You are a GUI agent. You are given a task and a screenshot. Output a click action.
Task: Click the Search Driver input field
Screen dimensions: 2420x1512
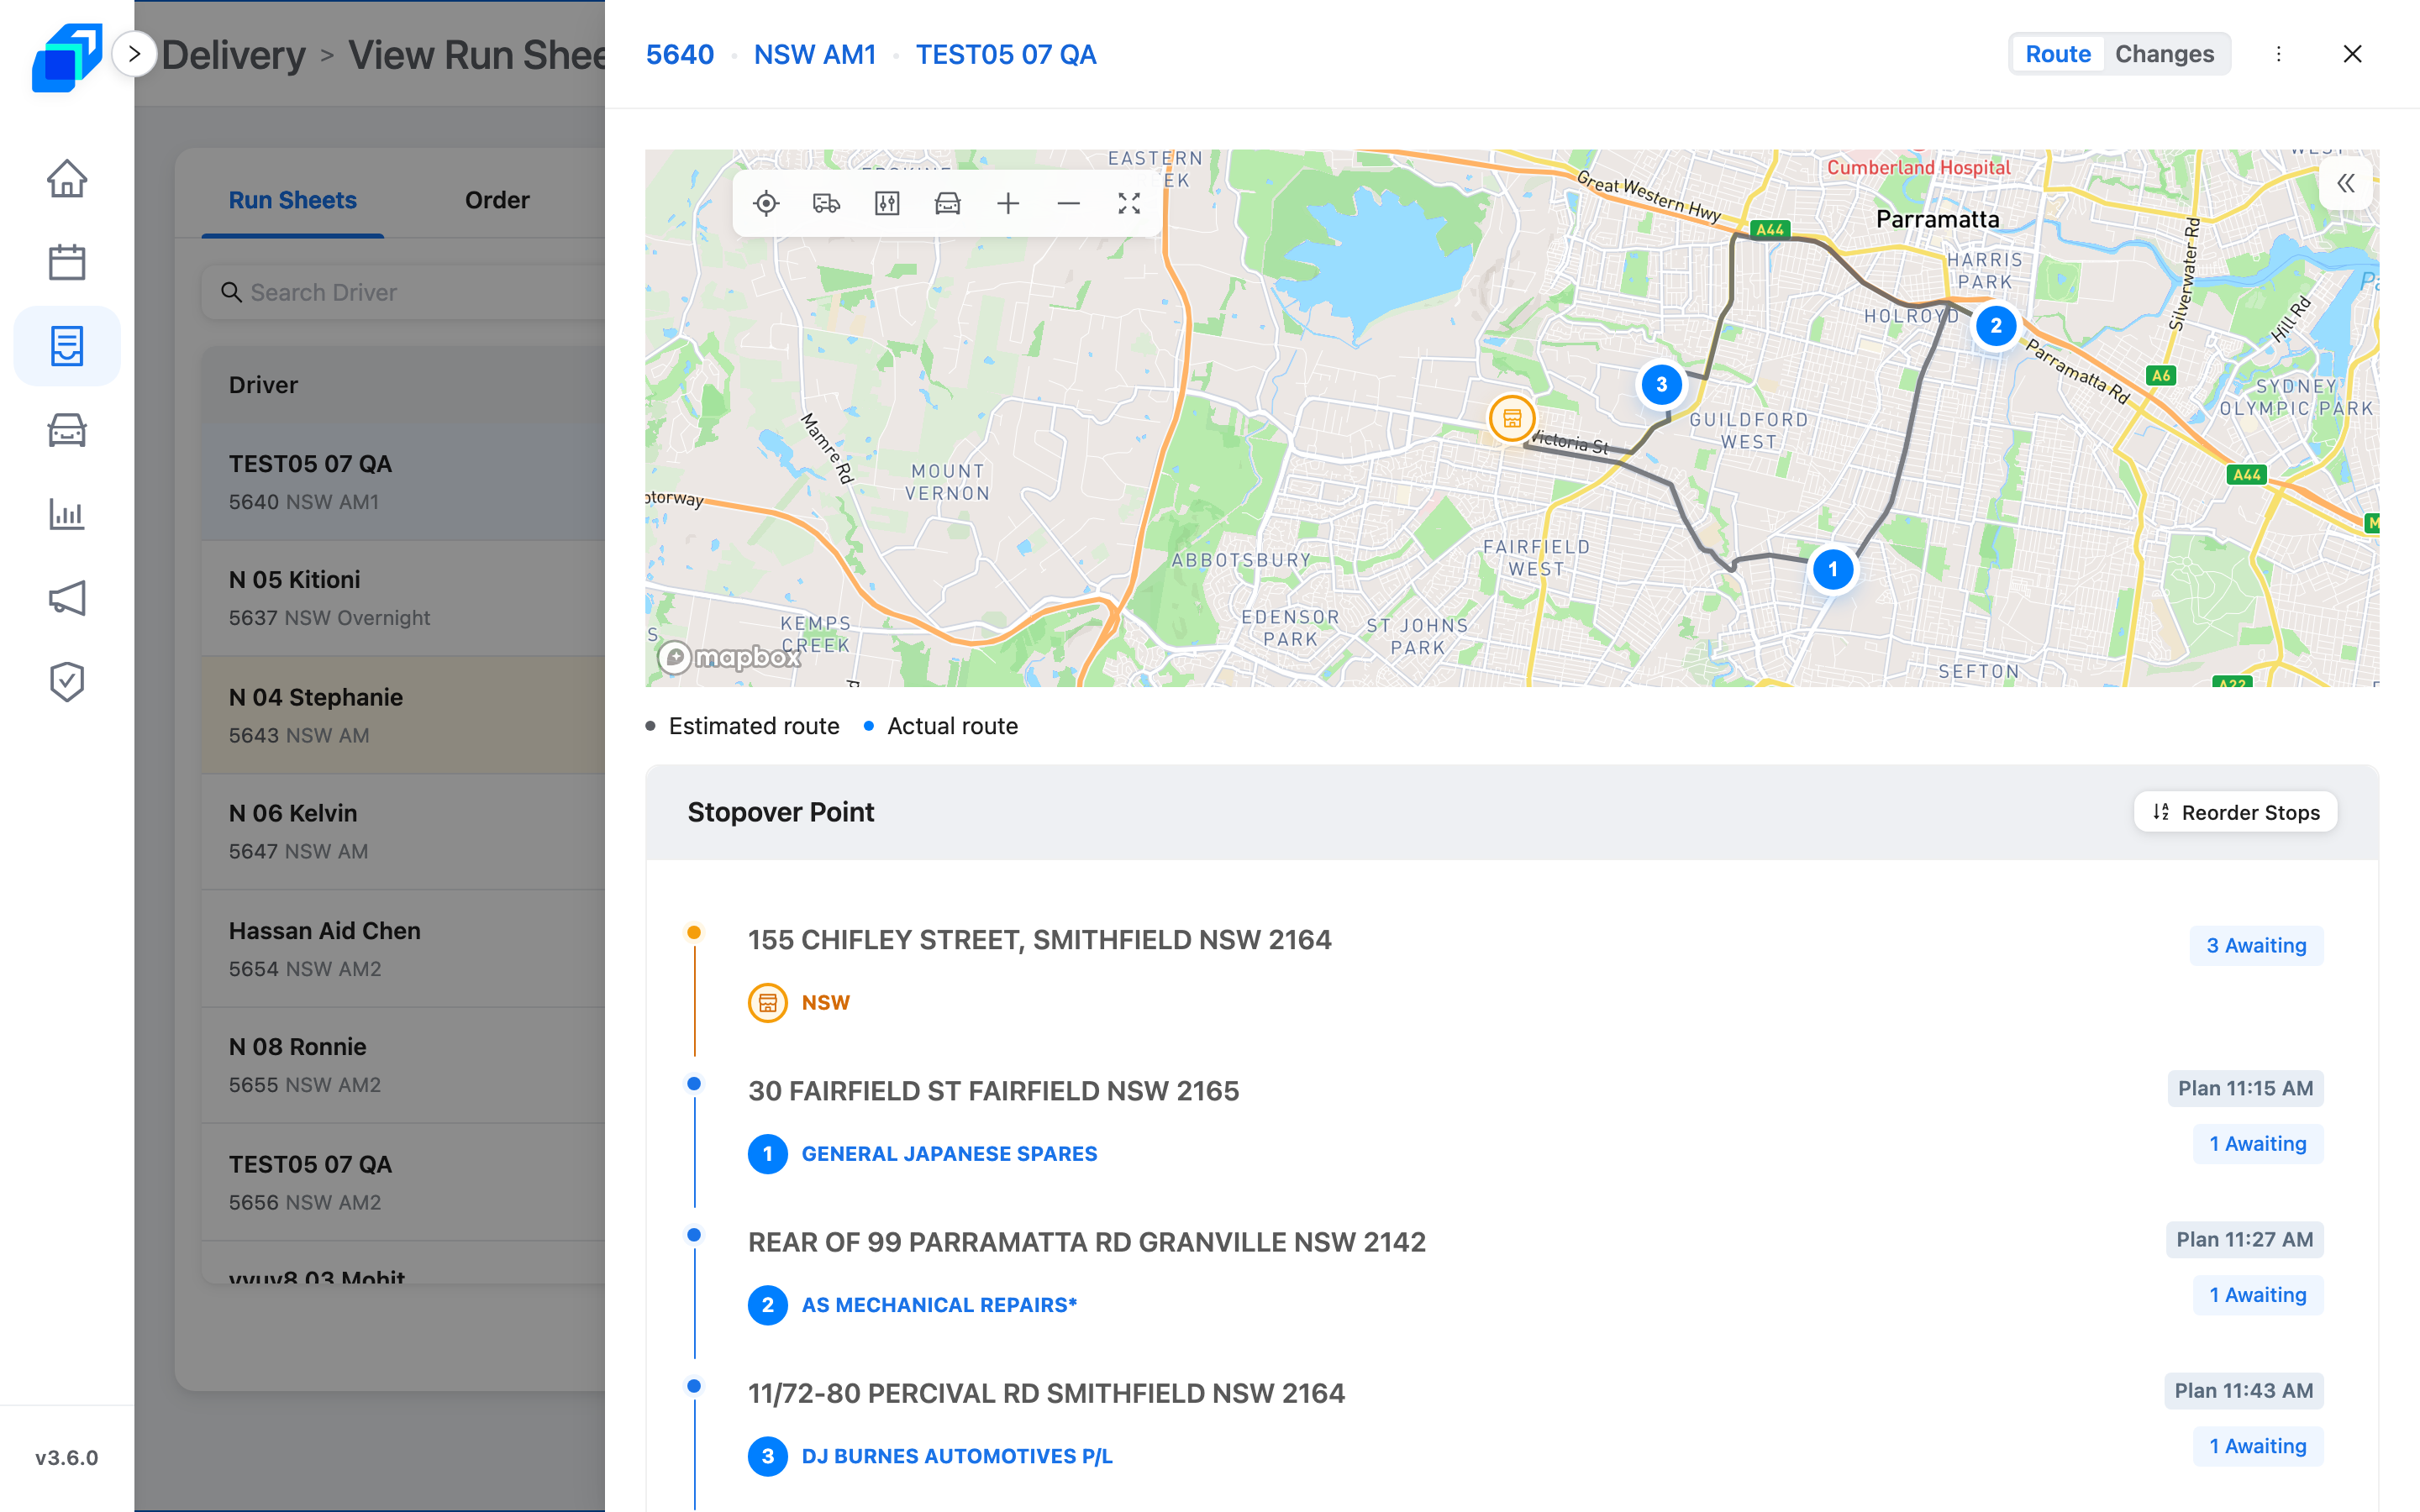tap(404, 292)
